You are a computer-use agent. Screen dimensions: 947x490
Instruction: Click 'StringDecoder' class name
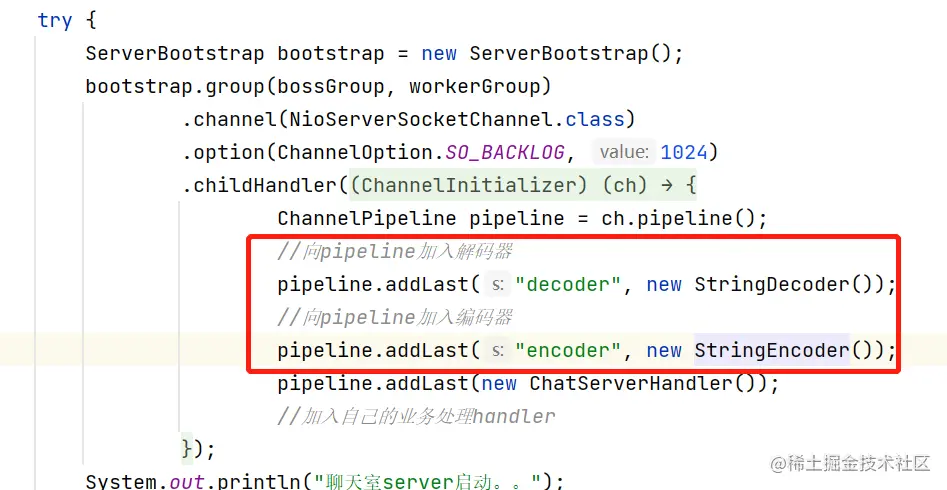(x=772, y=285)
